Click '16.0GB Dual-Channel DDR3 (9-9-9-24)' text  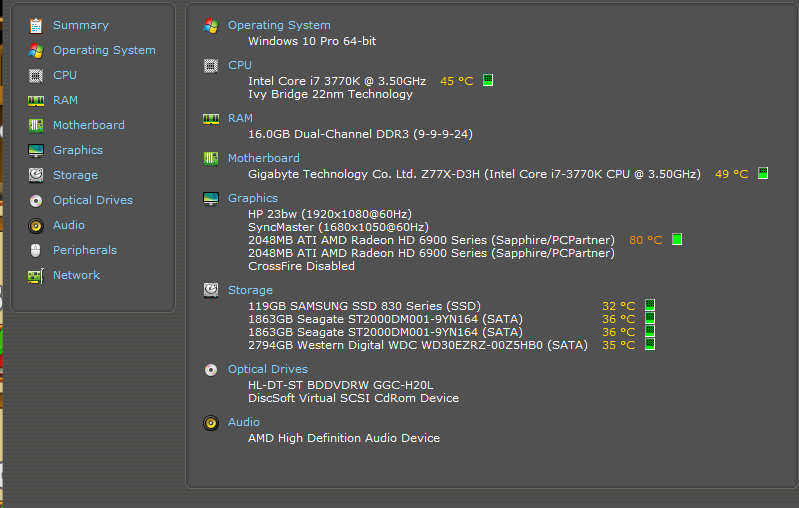click(360, 134)
